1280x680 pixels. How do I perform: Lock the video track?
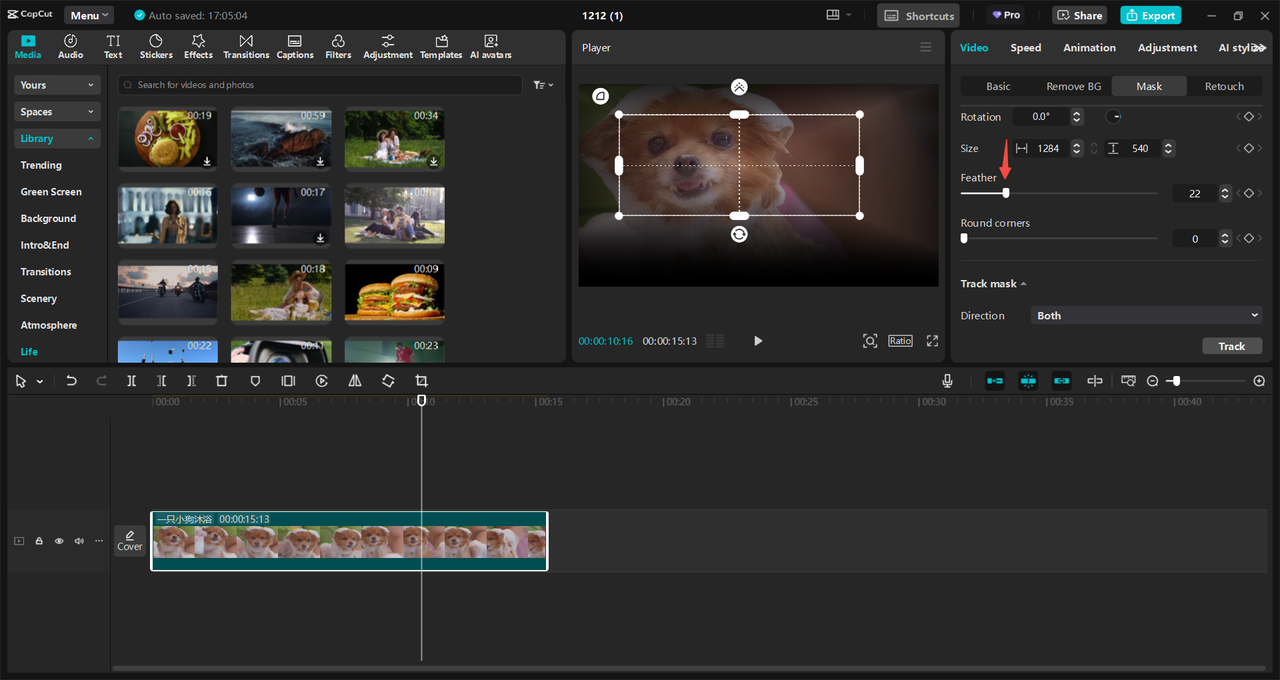[39, 541]
